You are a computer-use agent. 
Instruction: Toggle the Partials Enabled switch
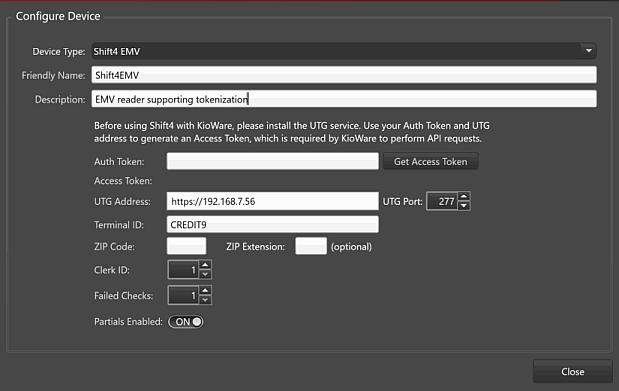tap(186, 322)
